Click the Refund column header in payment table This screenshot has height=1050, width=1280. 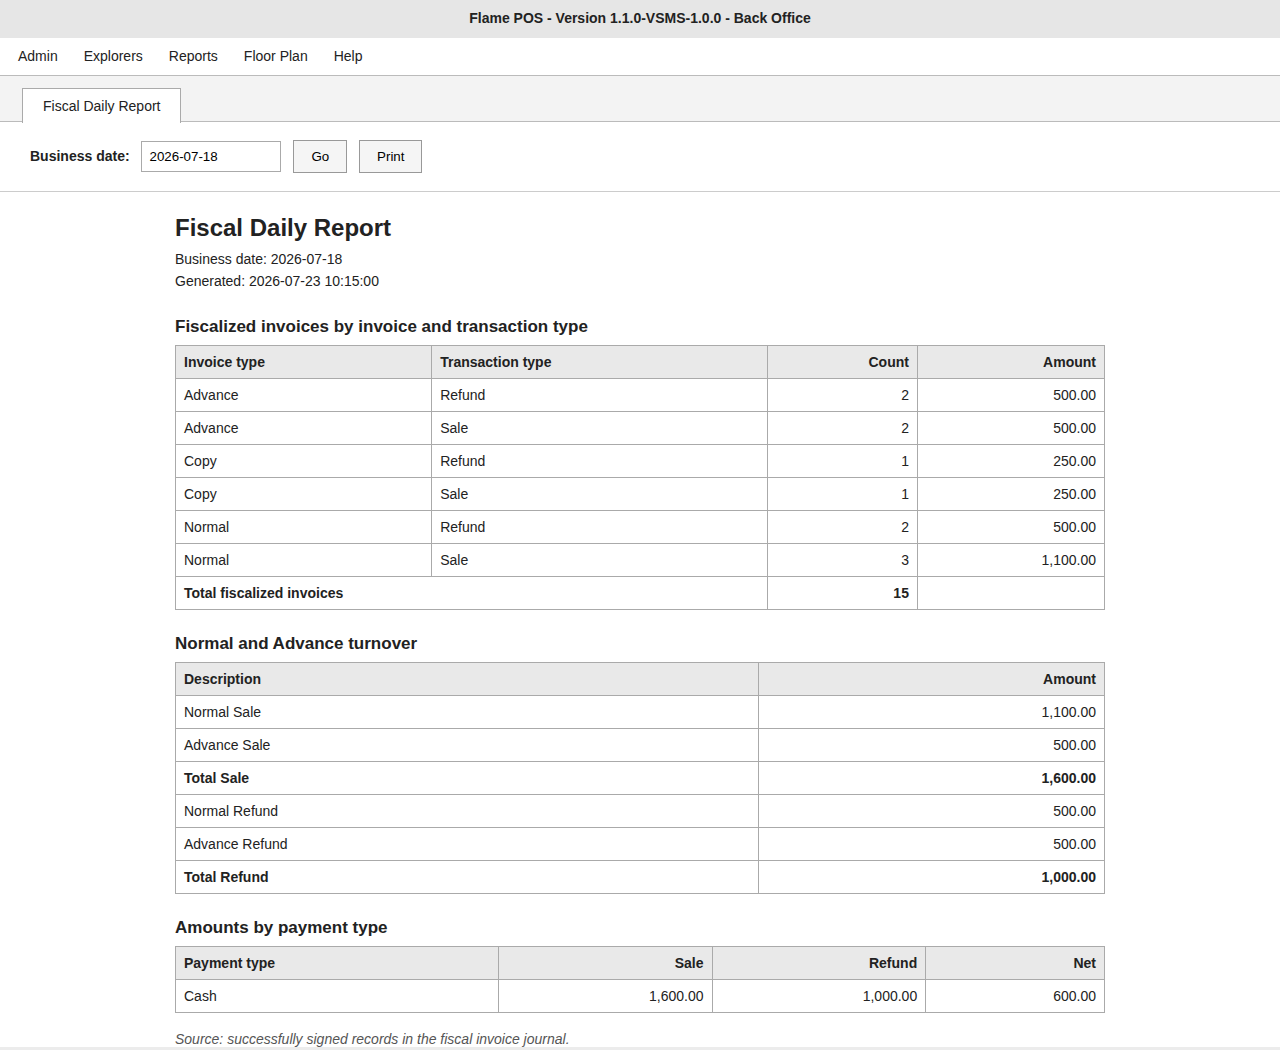pyautogui.click(x=819, y=963)
